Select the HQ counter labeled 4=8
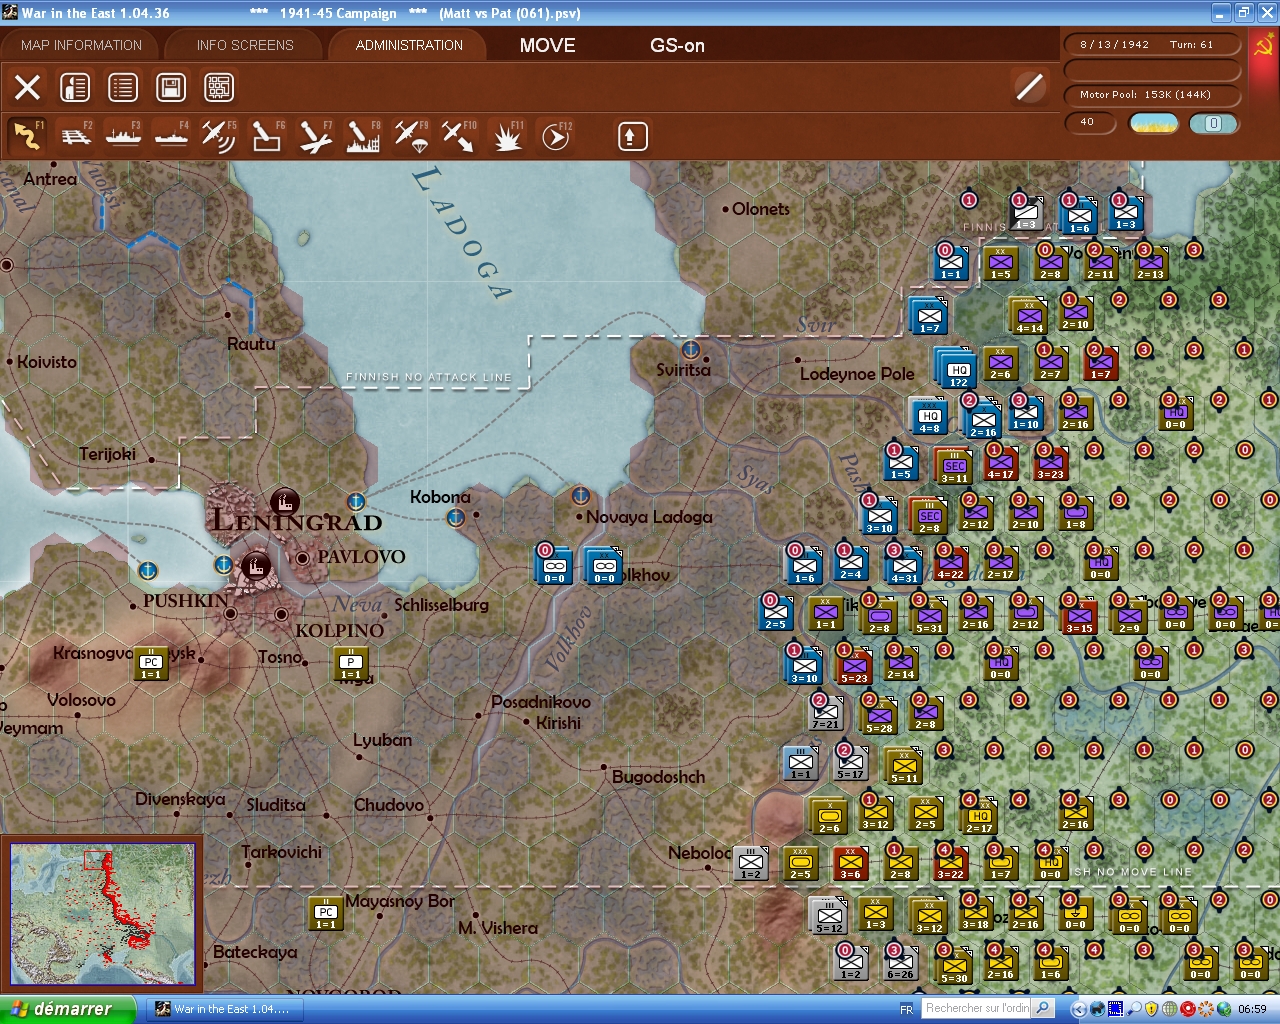 [x=930, y=416]
